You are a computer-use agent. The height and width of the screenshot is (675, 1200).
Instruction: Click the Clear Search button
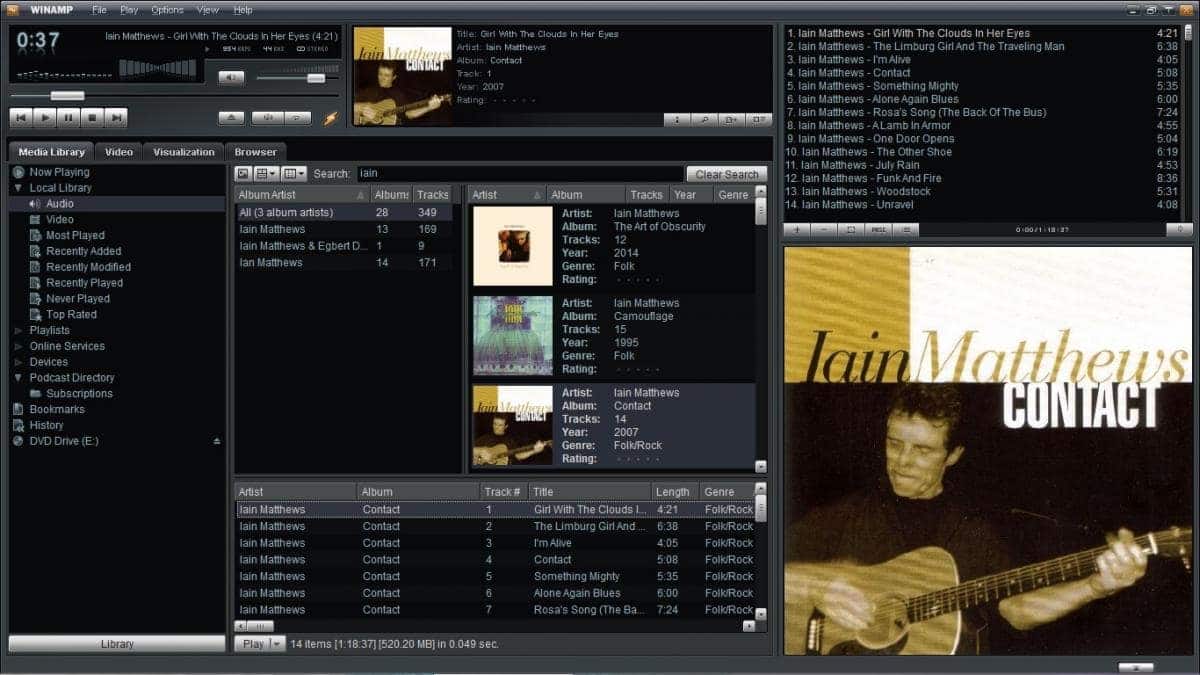(727, 174)
